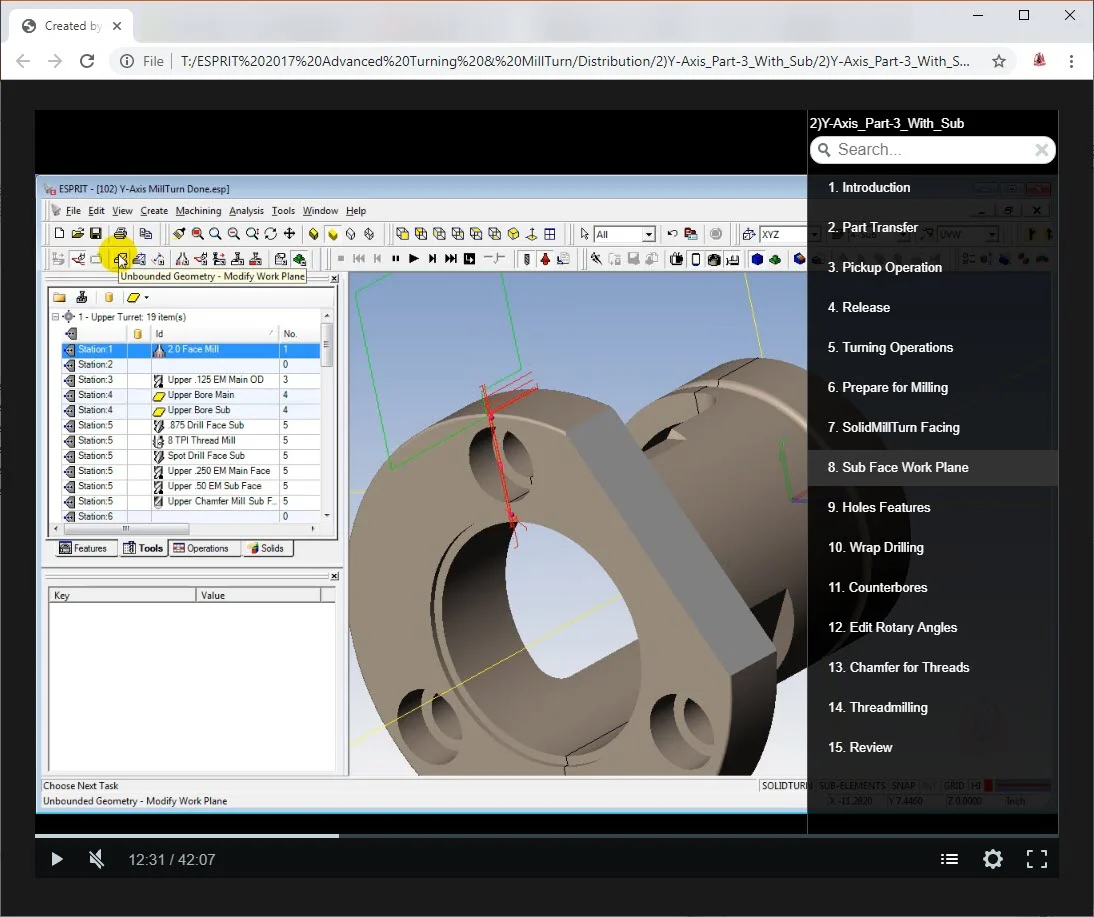Click the machine setup icon beside the folder

tap(82, 297)
